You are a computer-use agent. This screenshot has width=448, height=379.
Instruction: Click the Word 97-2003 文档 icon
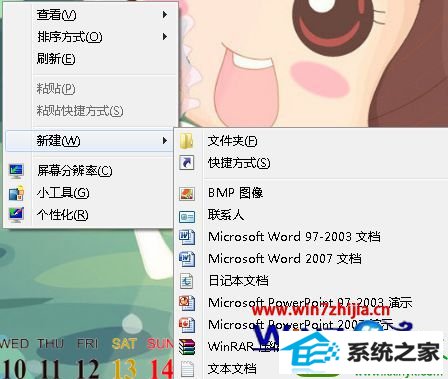[187, 237]
